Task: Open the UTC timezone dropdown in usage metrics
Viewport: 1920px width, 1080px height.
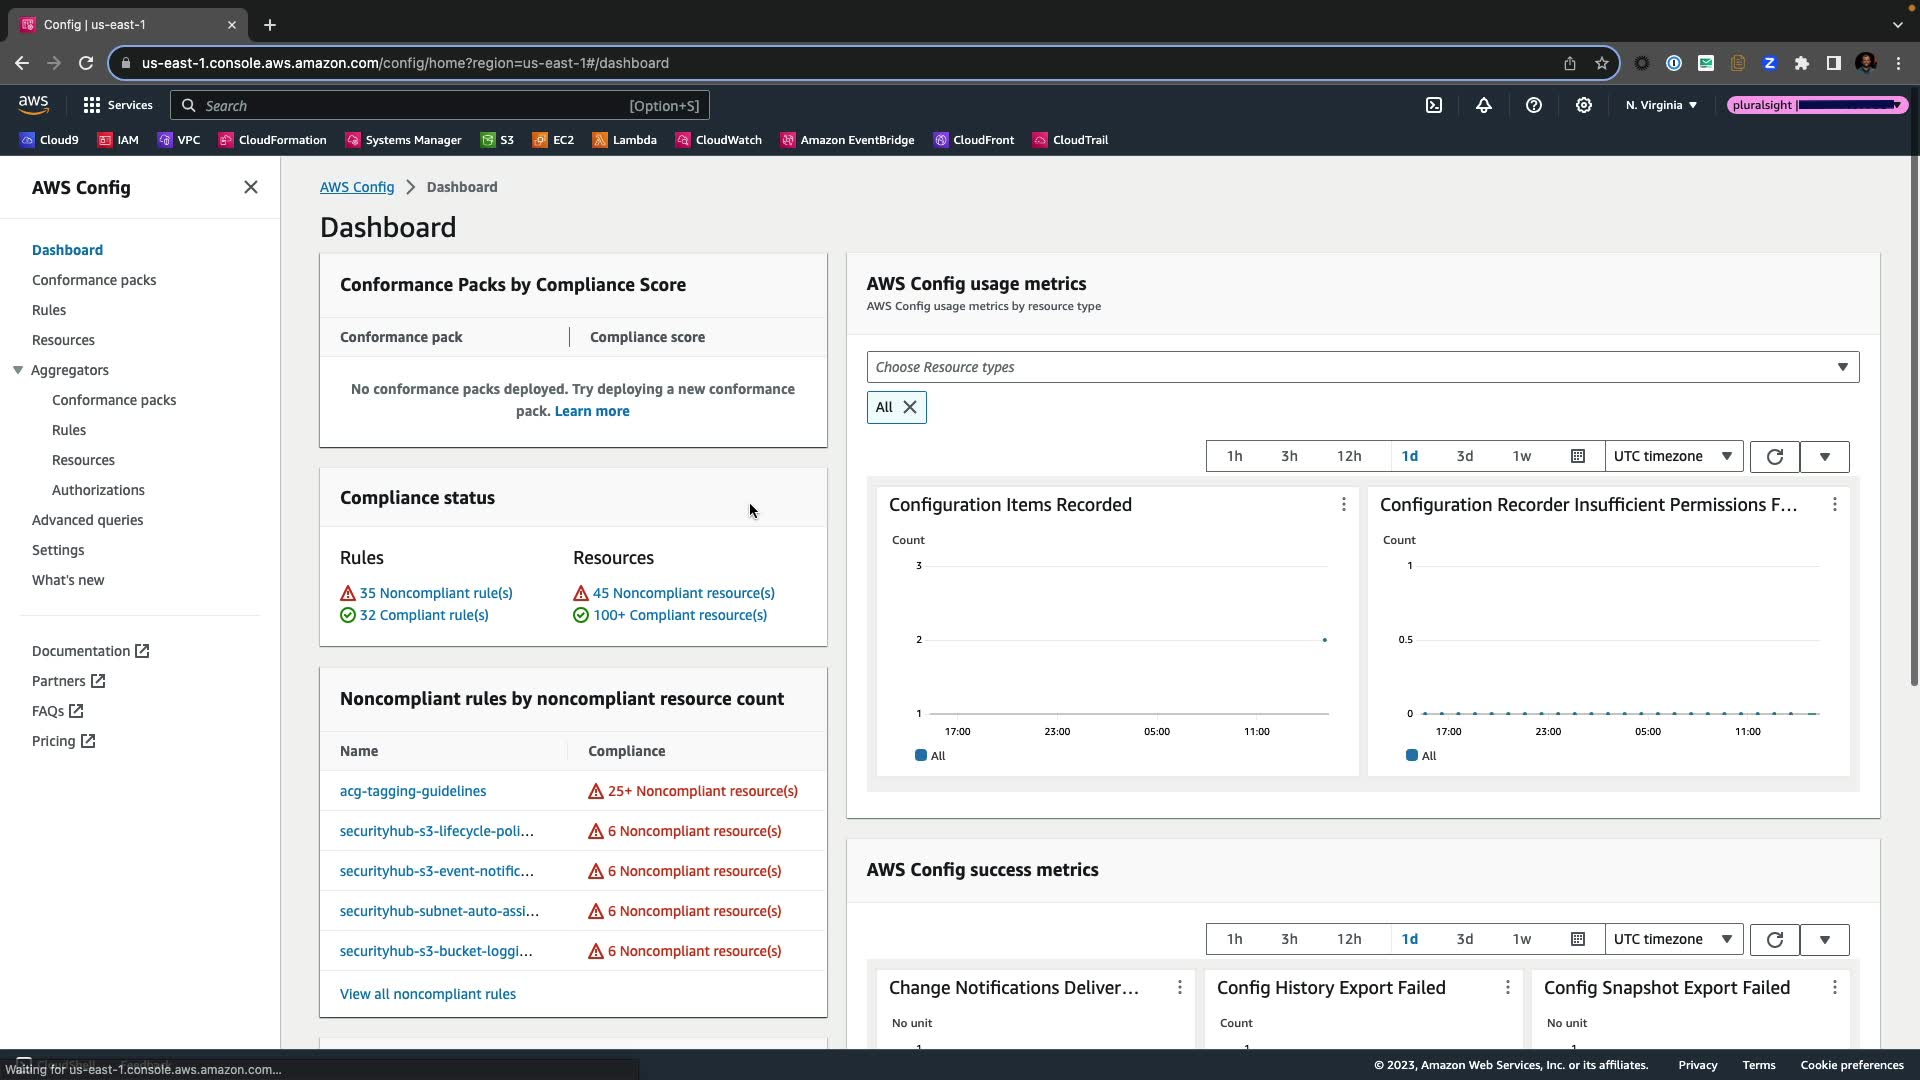Action: 1672,457
